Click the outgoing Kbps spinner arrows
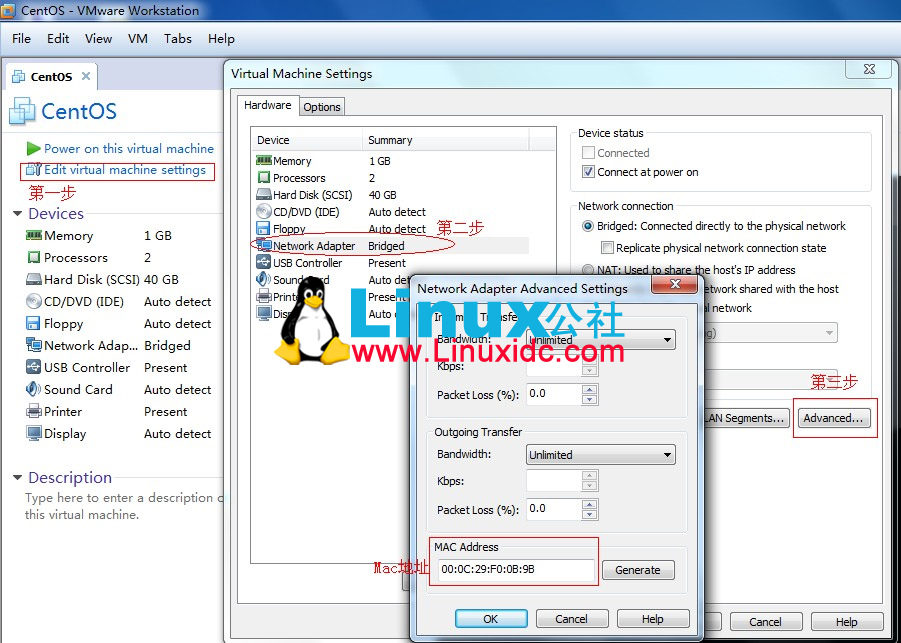The width and height of the screenshot is (901, 643). (590, 481)
